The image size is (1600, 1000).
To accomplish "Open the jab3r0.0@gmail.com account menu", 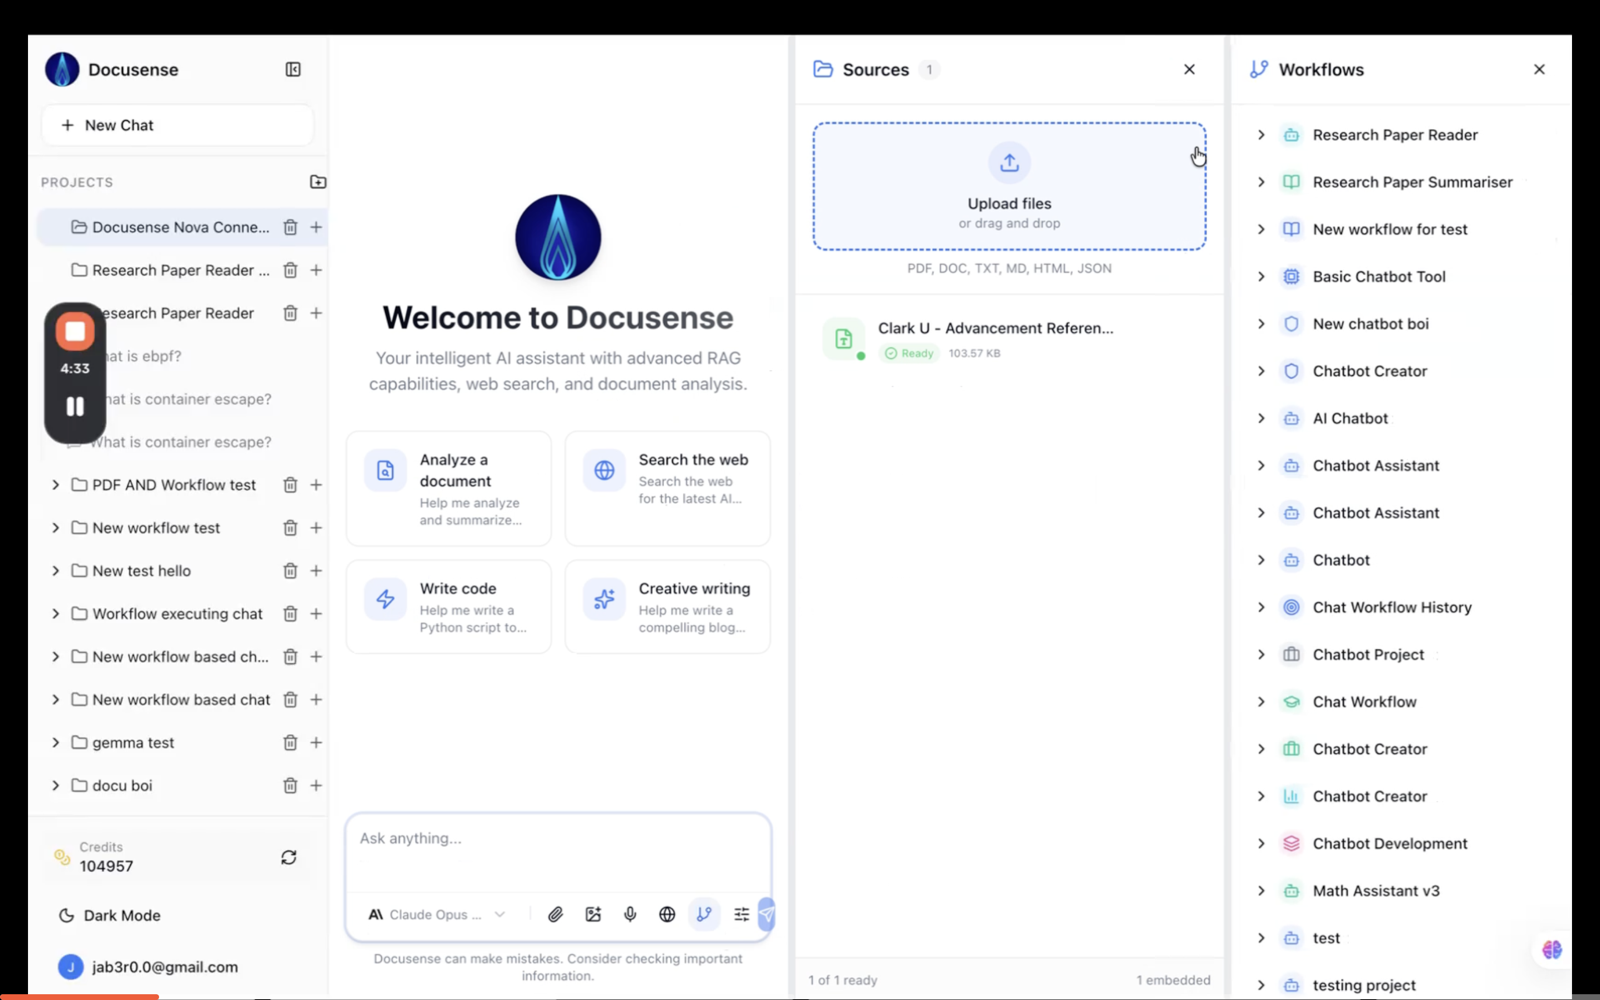I will click(x=150, y=967).
